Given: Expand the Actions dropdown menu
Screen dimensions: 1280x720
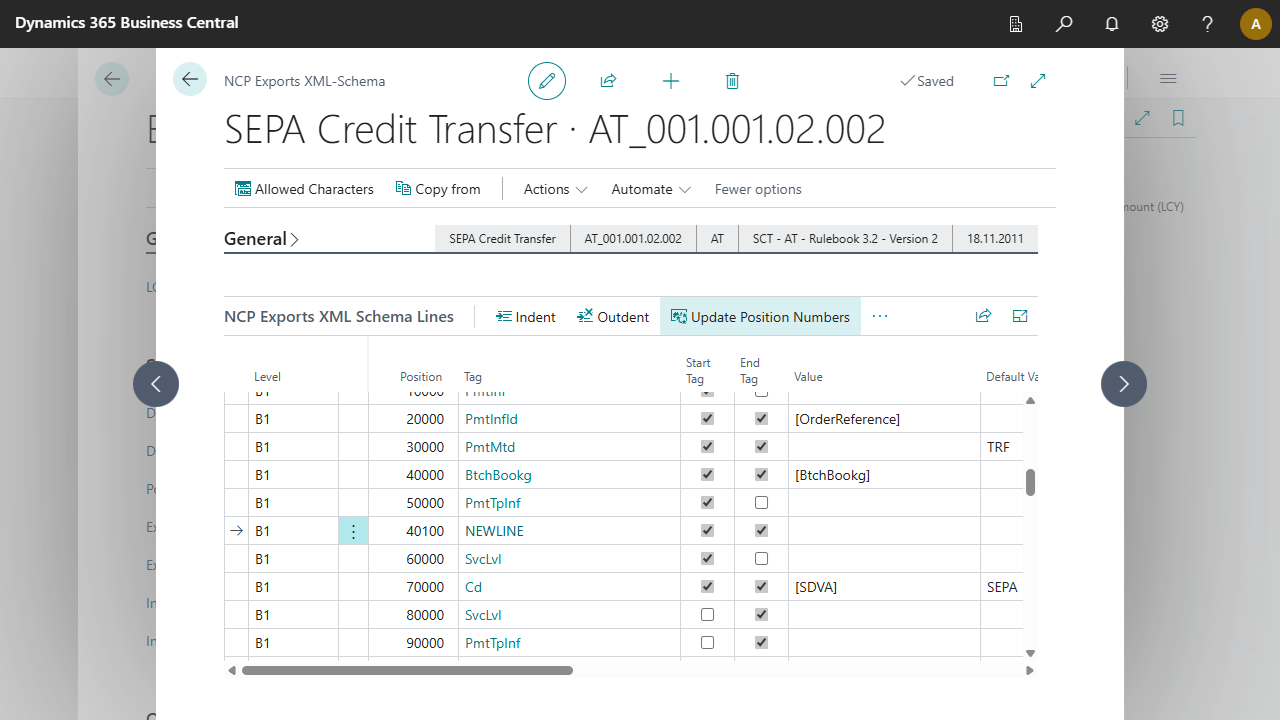Looking at the screenshot, I should tap(555, 189).
